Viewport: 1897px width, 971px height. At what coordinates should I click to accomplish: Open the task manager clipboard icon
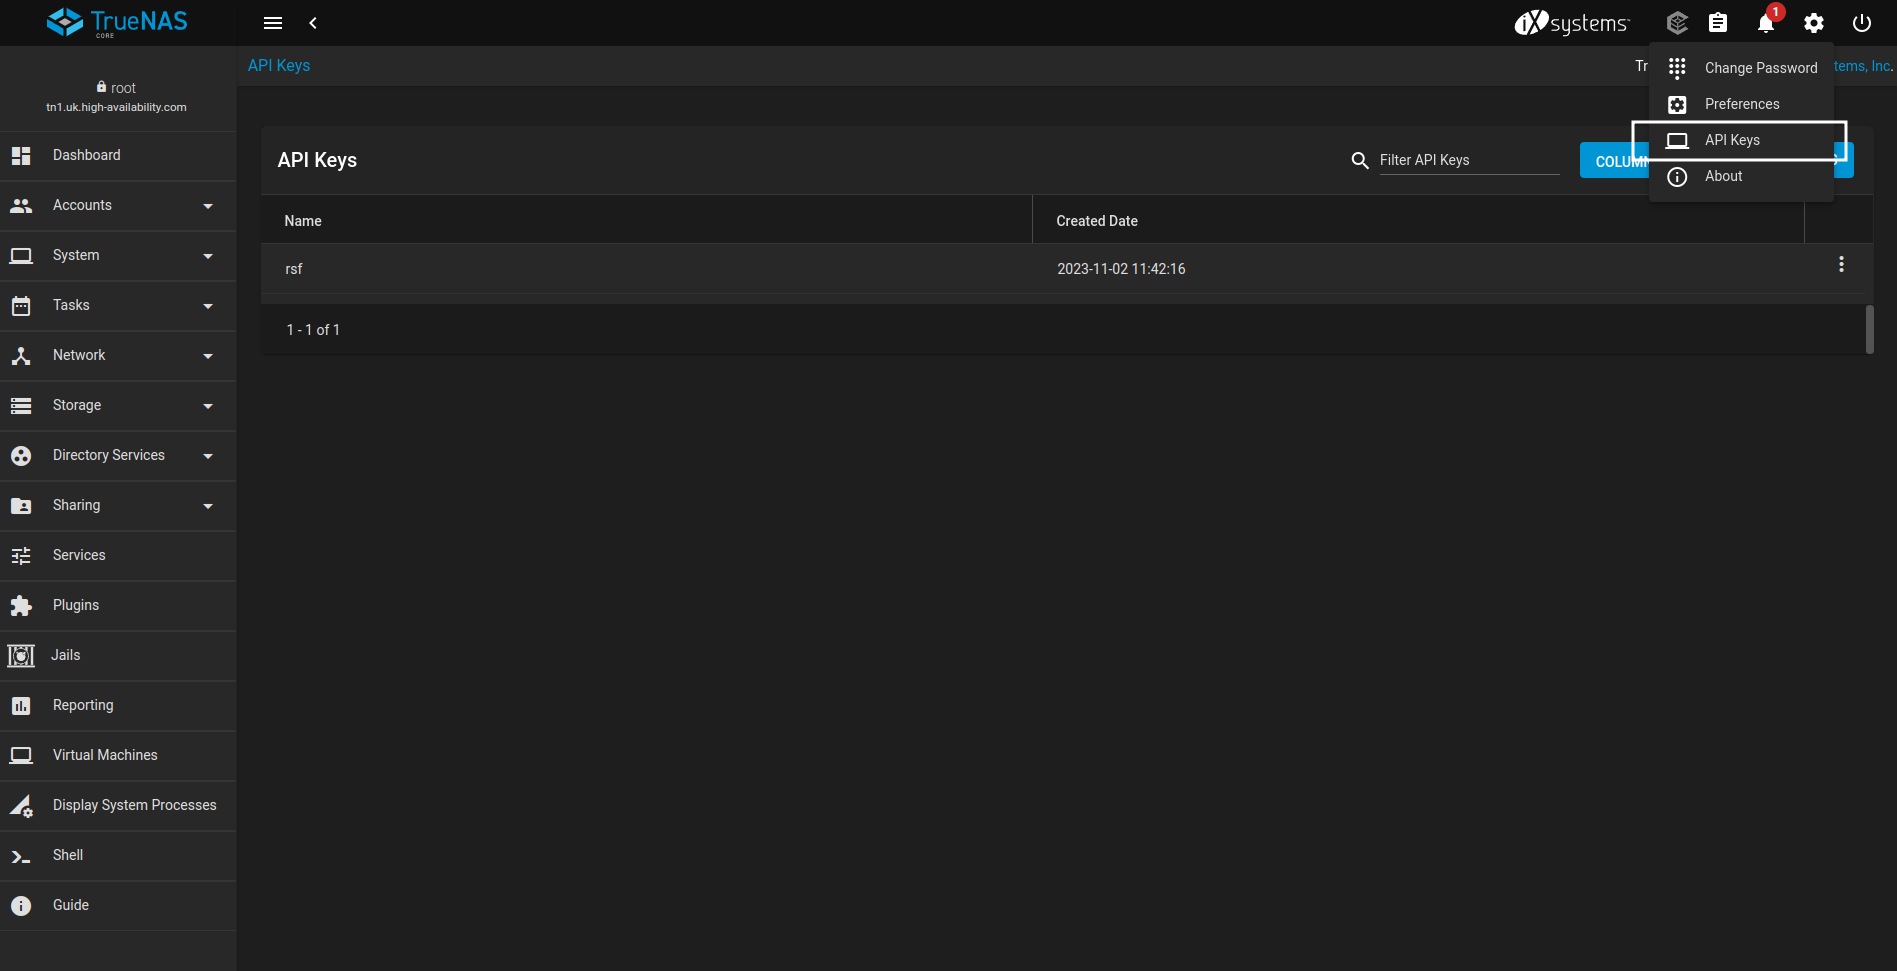(1717, 23)
